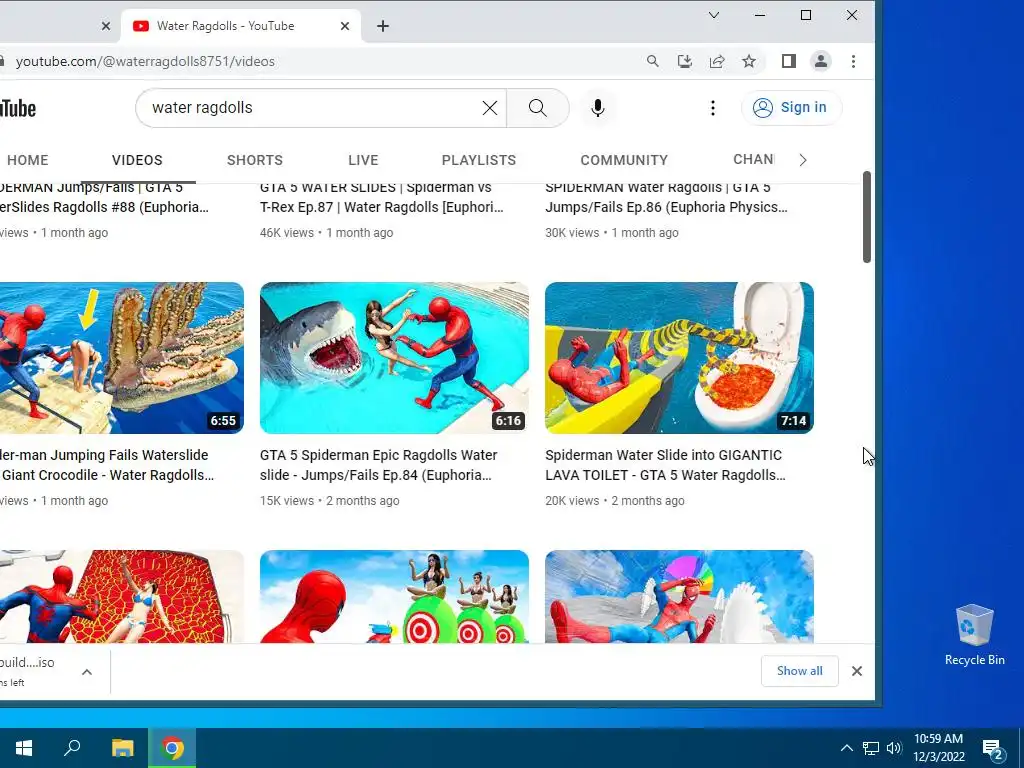This screenshot has height=768, width=1024.
Task: Bookmark this page with the star icon
Action: [749, 61]
